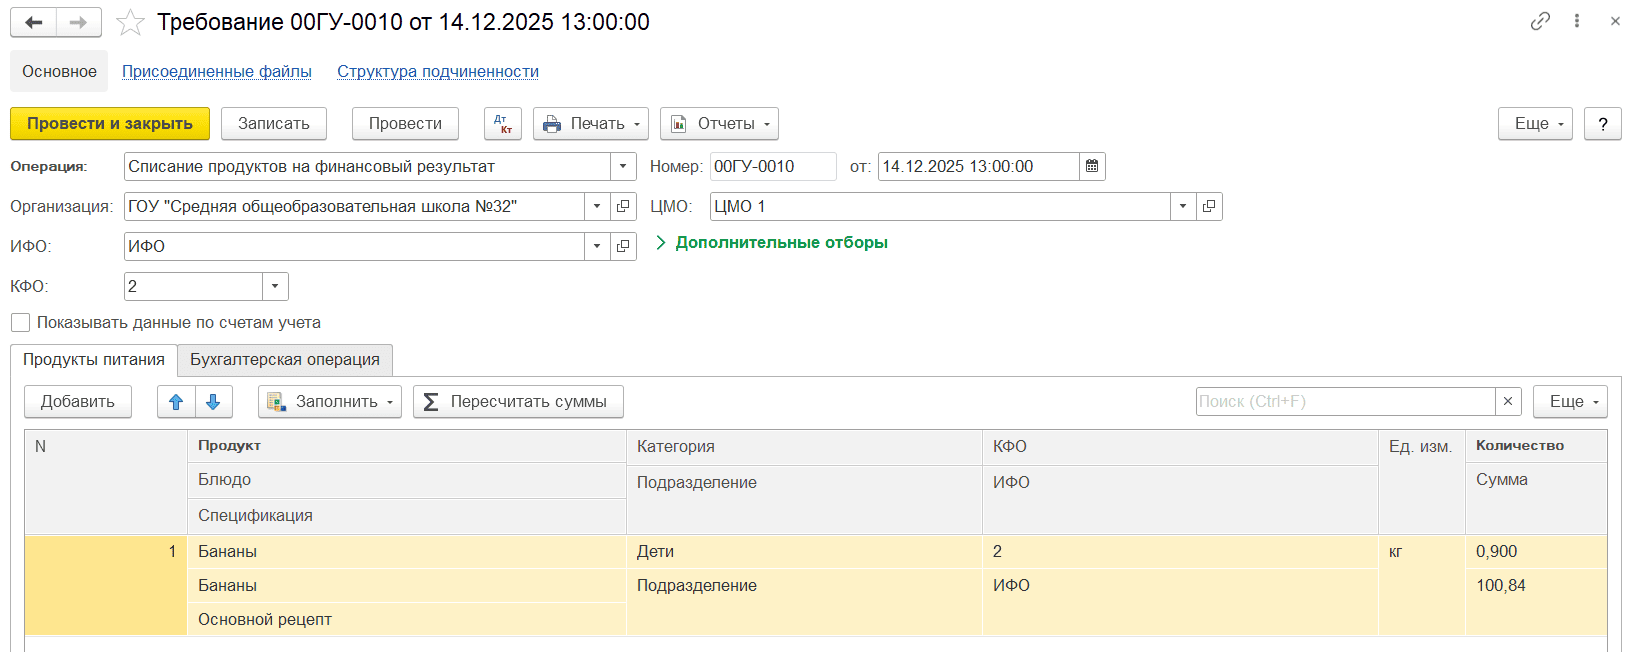1634x652 pixels.
Task: Open the Дт/Кт accounting entries icon
Action: 503,124
